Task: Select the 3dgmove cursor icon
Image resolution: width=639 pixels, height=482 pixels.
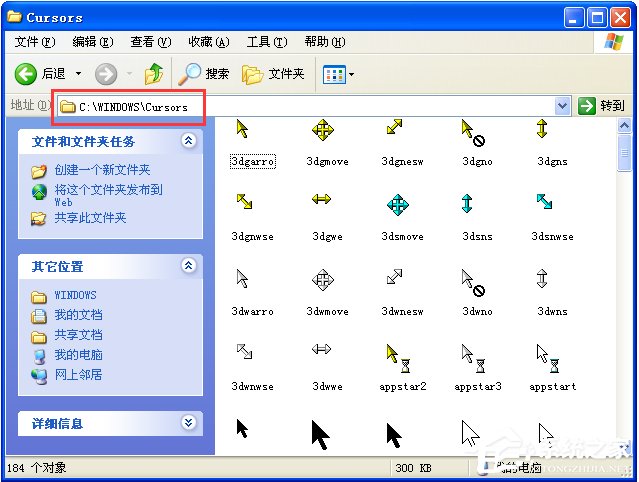Action: click(323, 130)
